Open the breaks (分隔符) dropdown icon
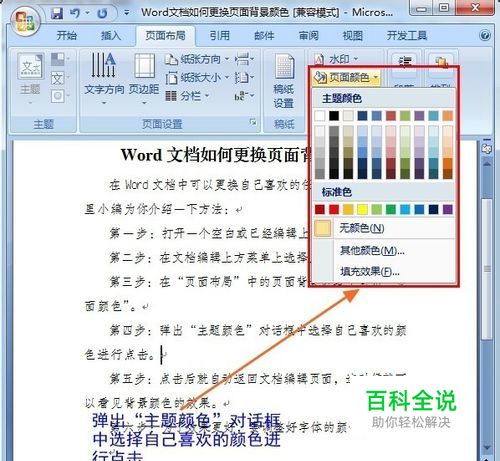The image size is (500, 461). pos(244,60)
